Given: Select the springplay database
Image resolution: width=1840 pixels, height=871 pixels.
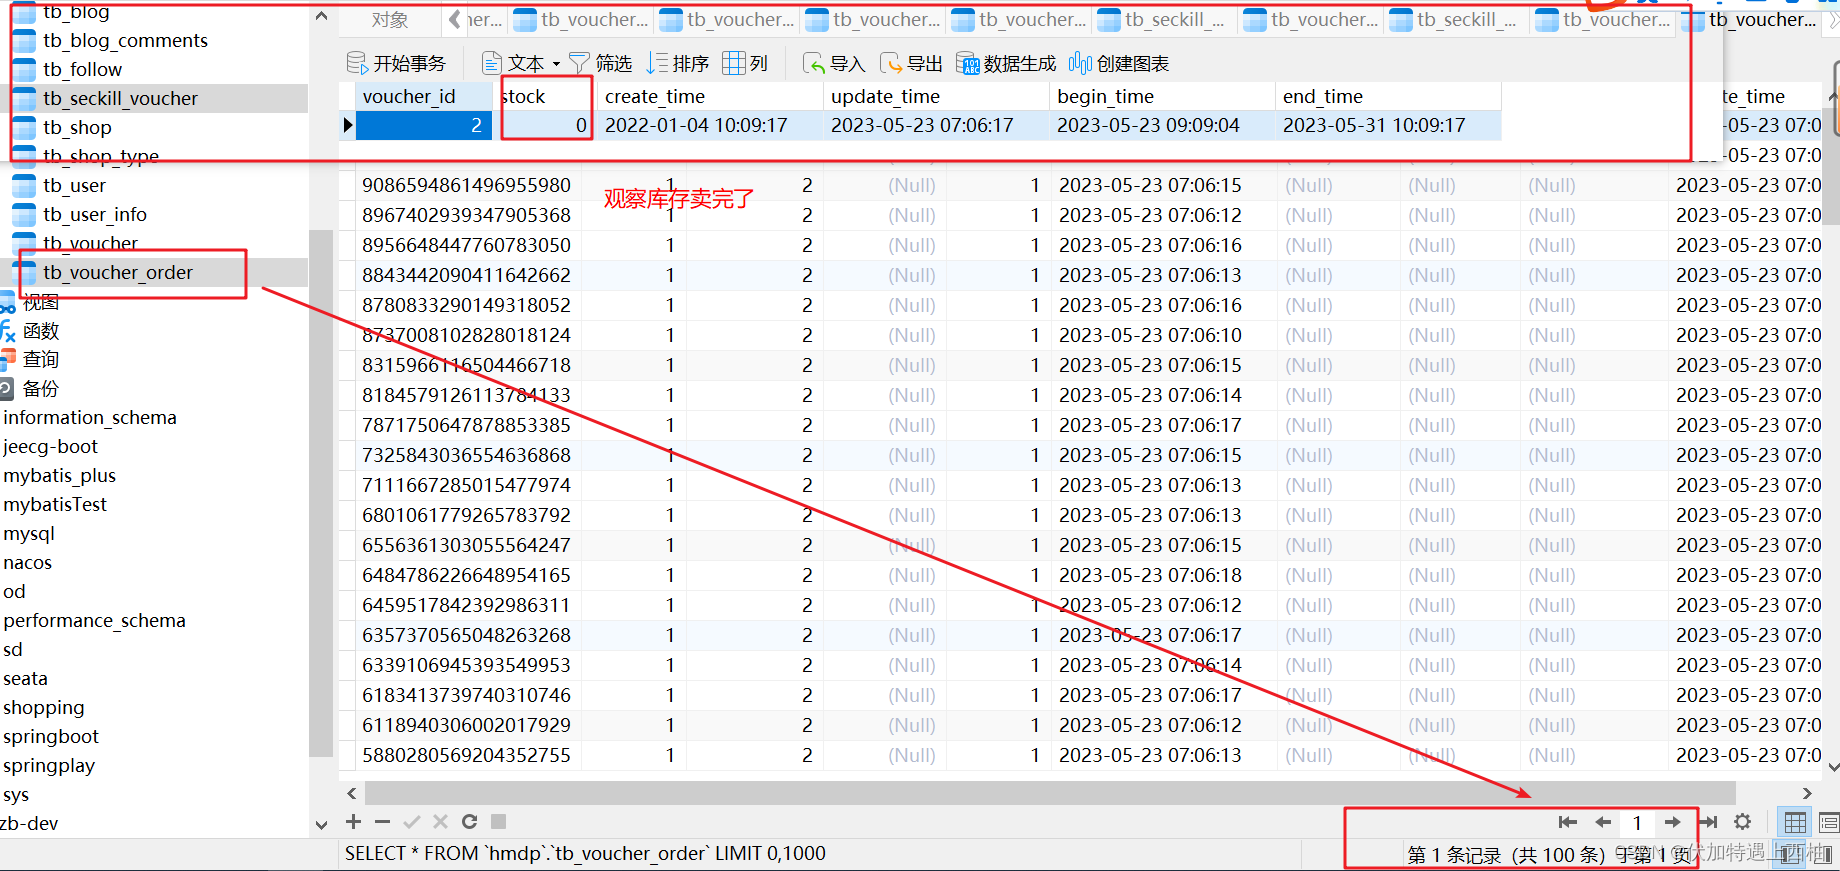Looking at the screenshot, I should (49, 765).
